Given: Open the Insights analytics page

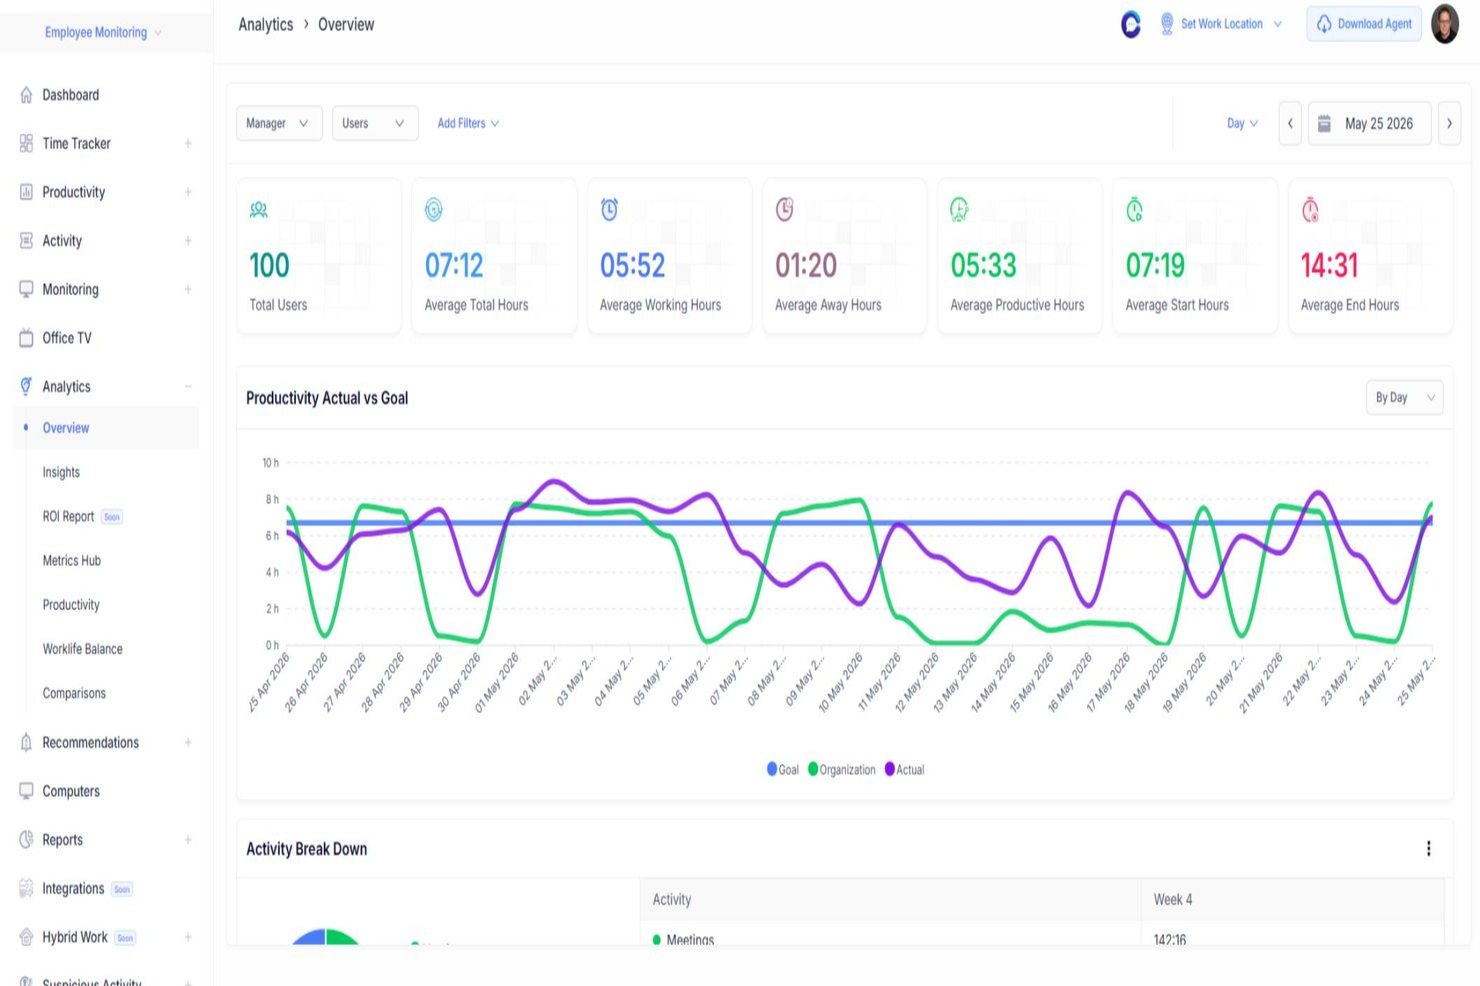Looking at the screenshot, I should pos(61,472).
